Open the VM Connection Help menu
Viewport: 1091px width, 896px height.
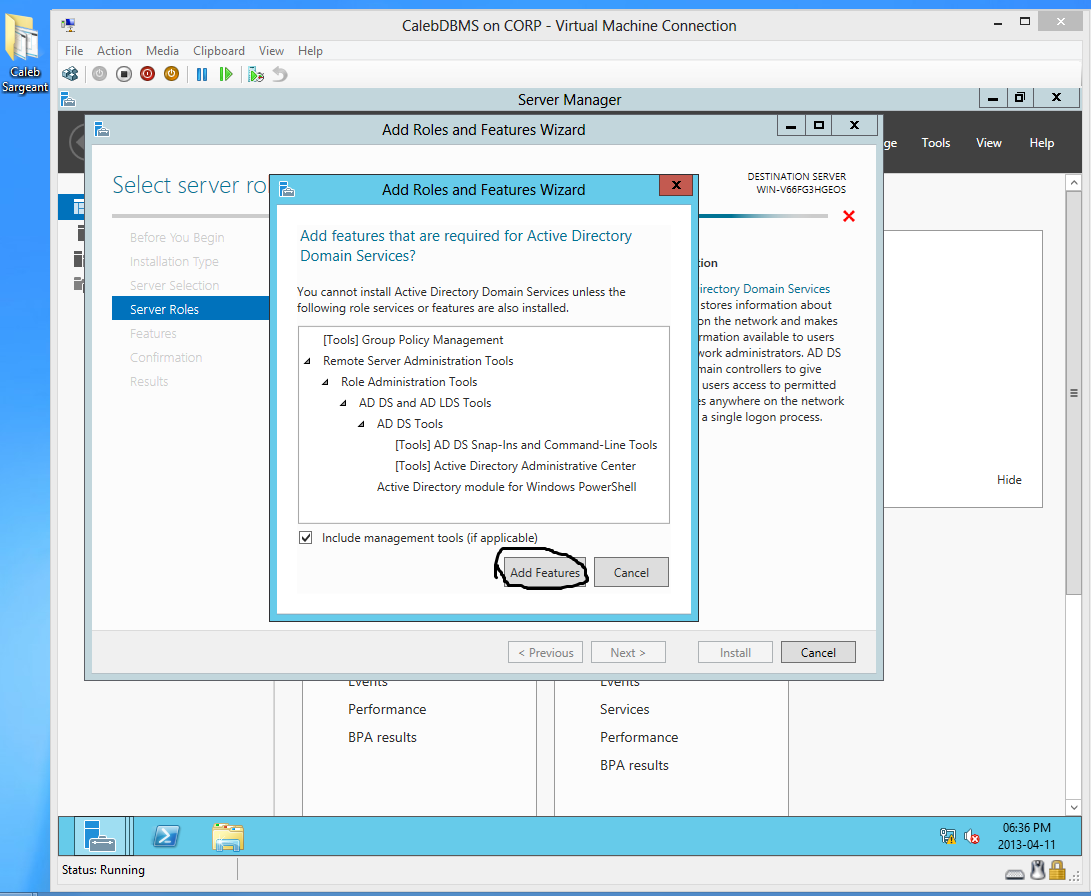[x=310, y=51]
